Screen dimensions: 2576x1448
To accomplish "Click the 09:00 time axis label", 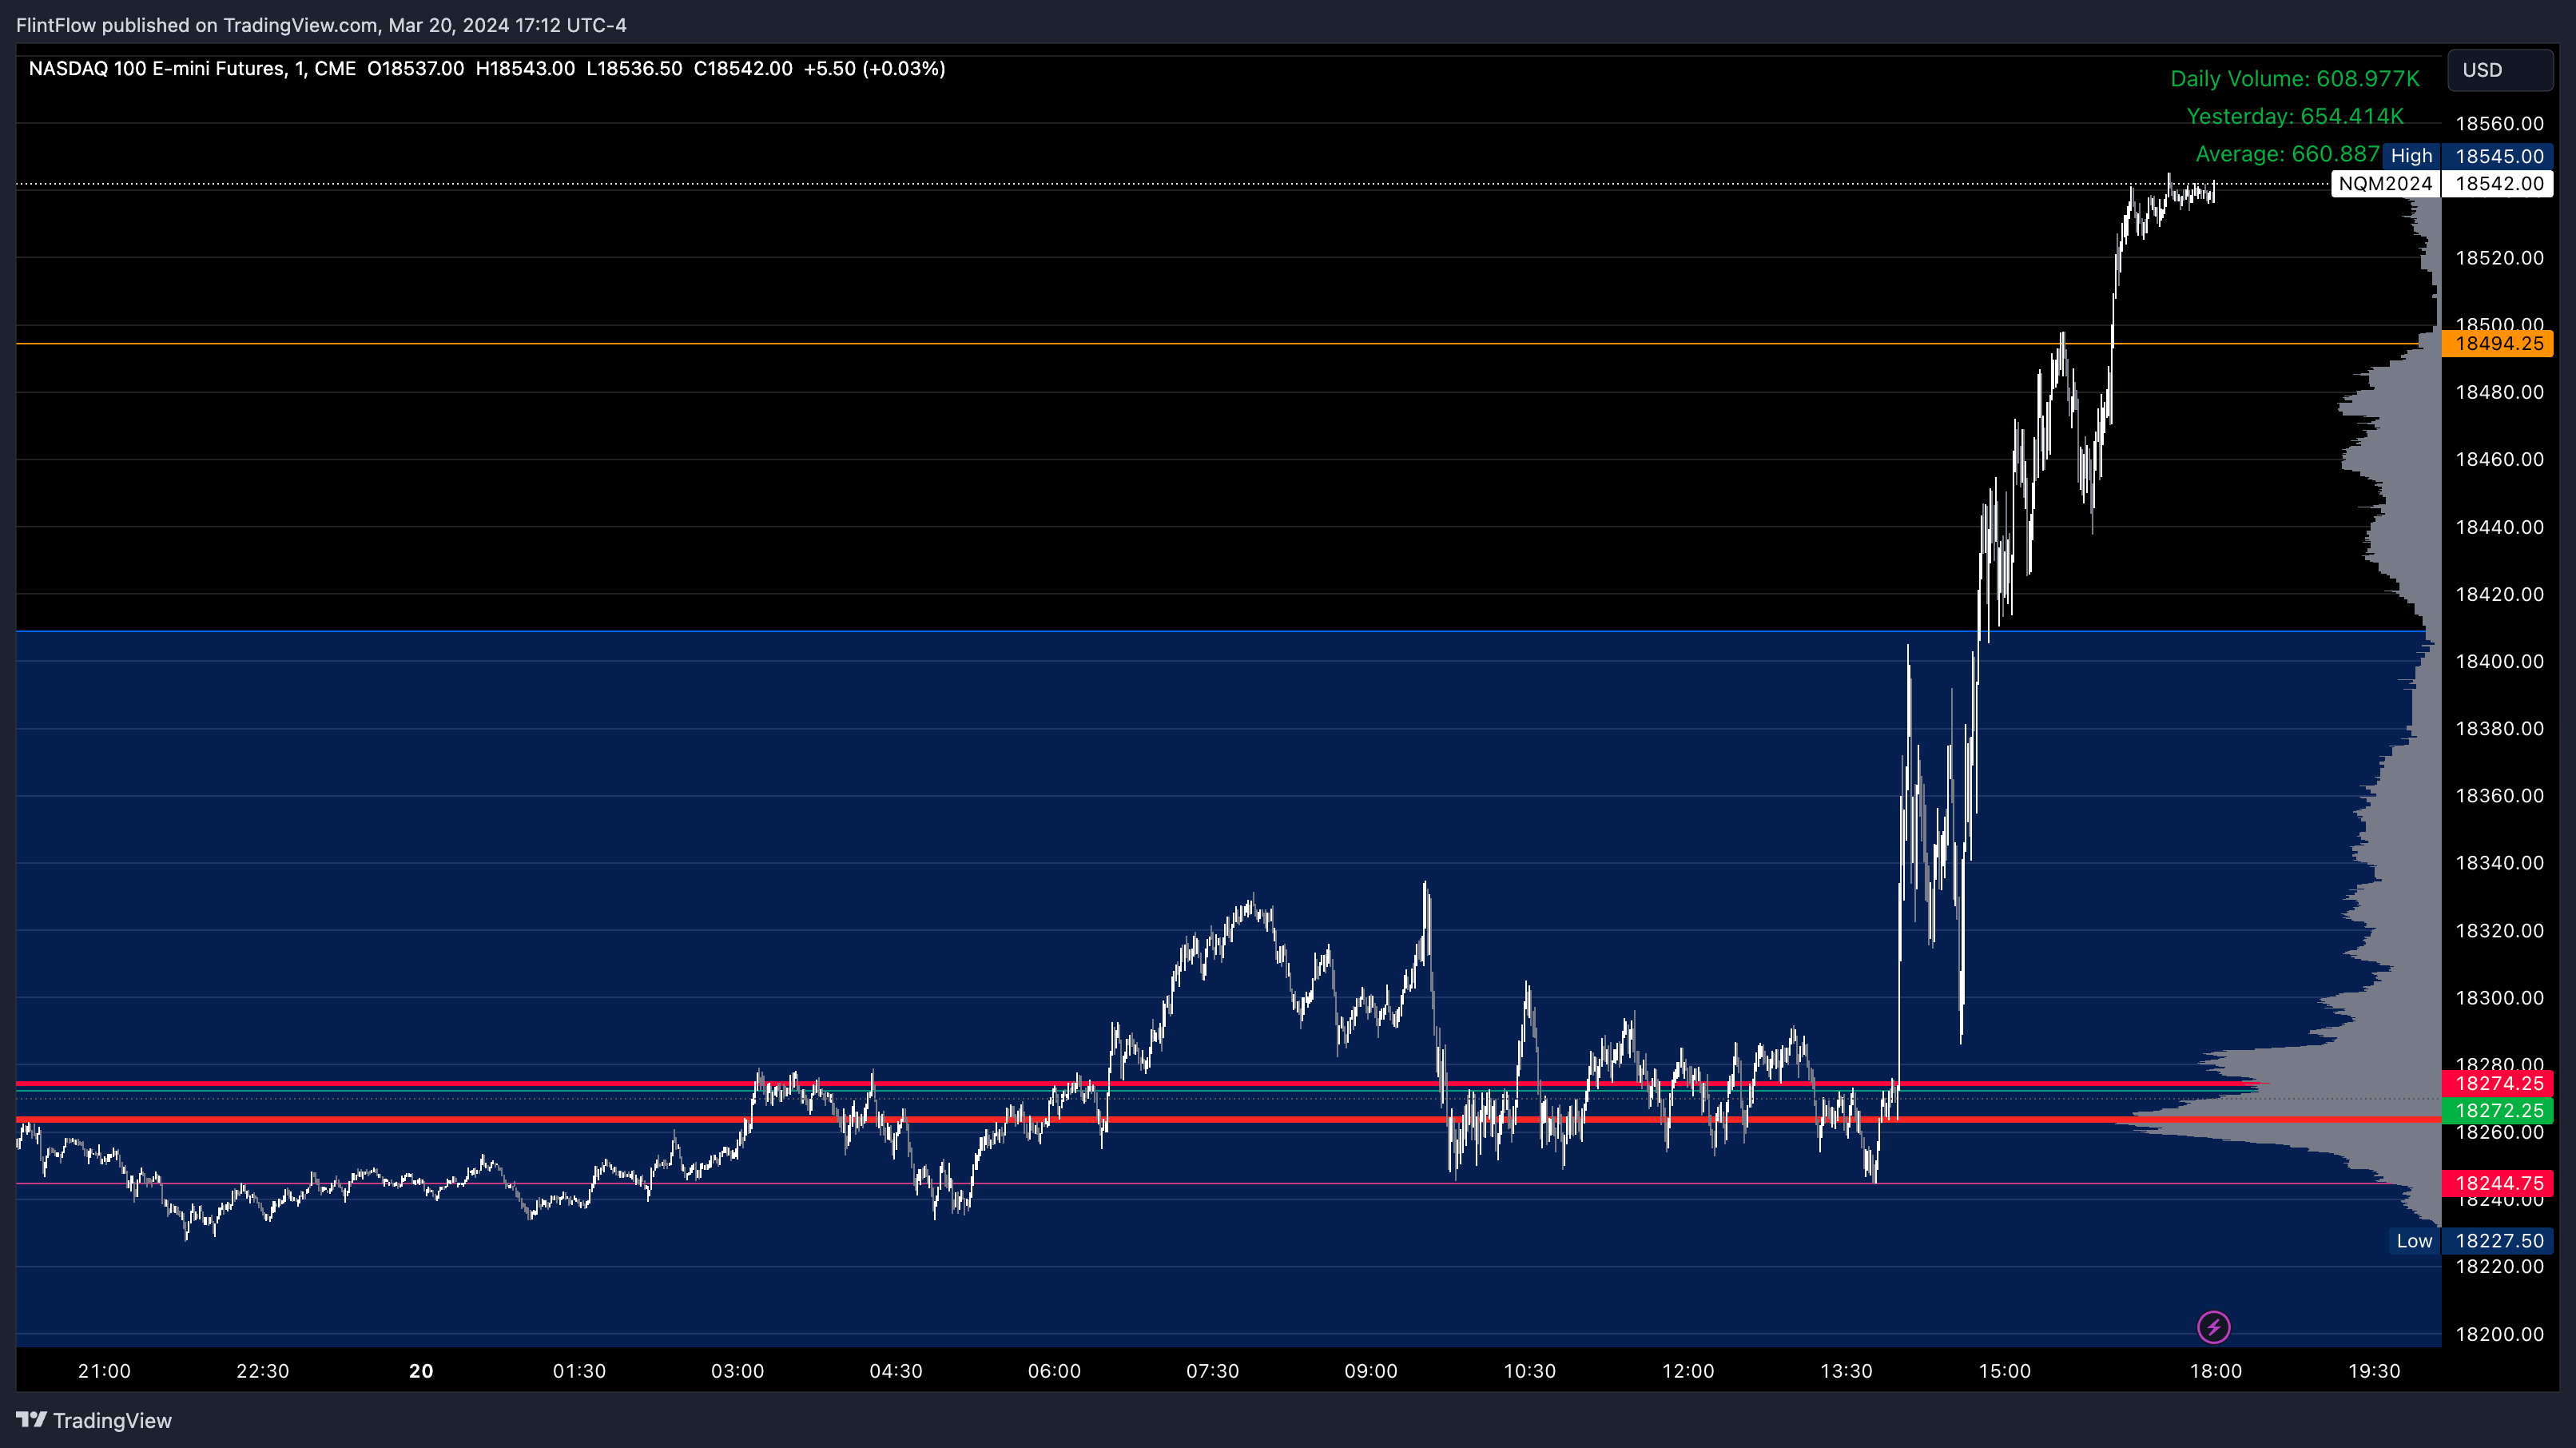I will (1371, 1371).
